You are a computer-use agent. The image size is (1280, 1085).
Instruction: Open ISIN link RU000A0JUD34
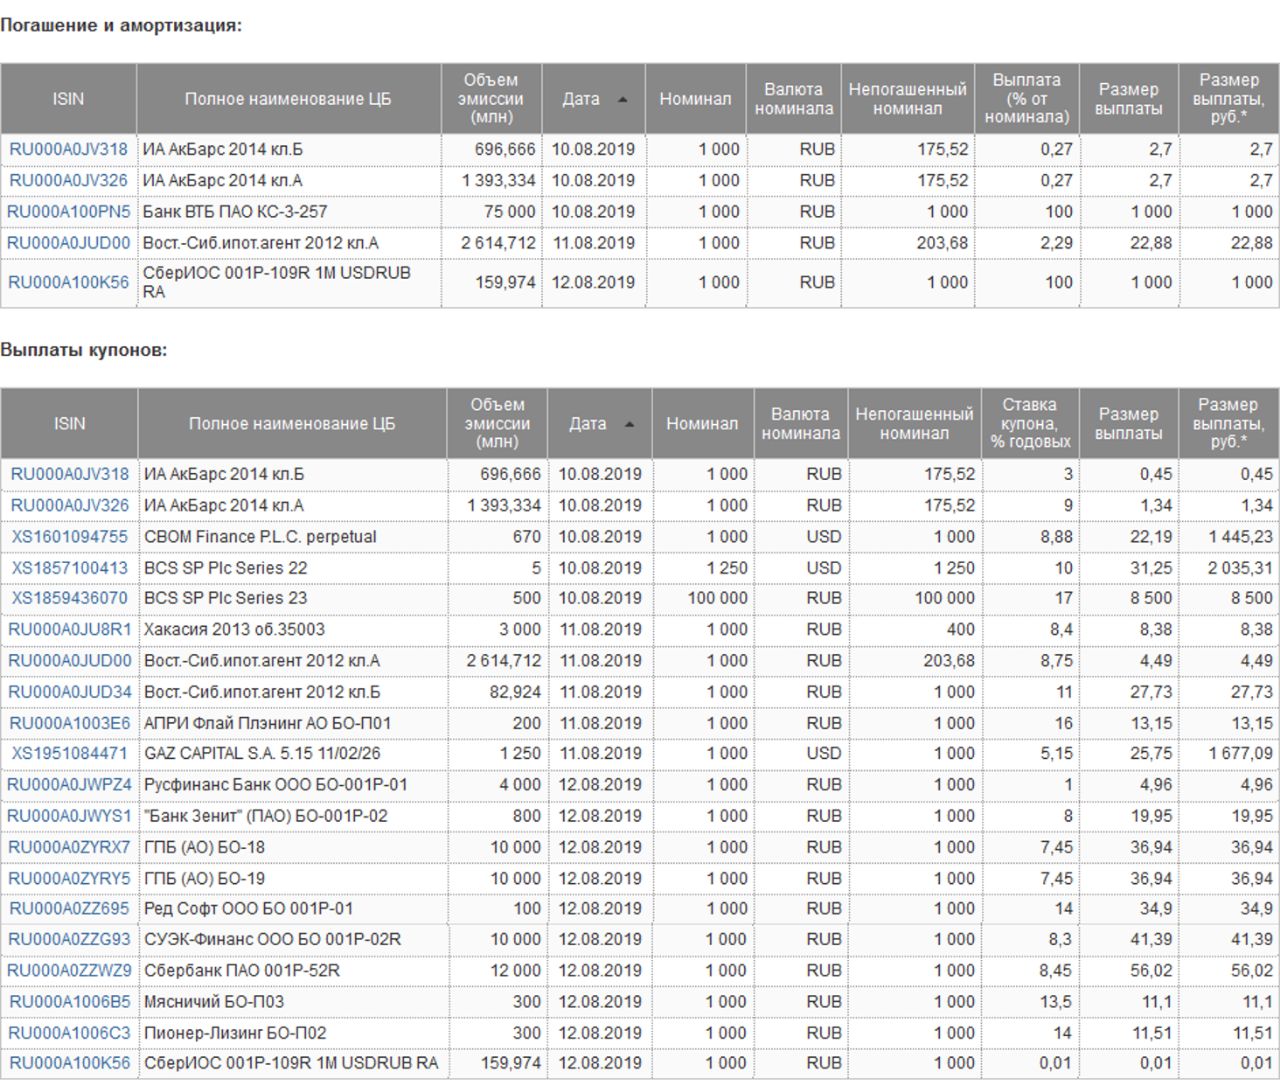click(70, 692)
